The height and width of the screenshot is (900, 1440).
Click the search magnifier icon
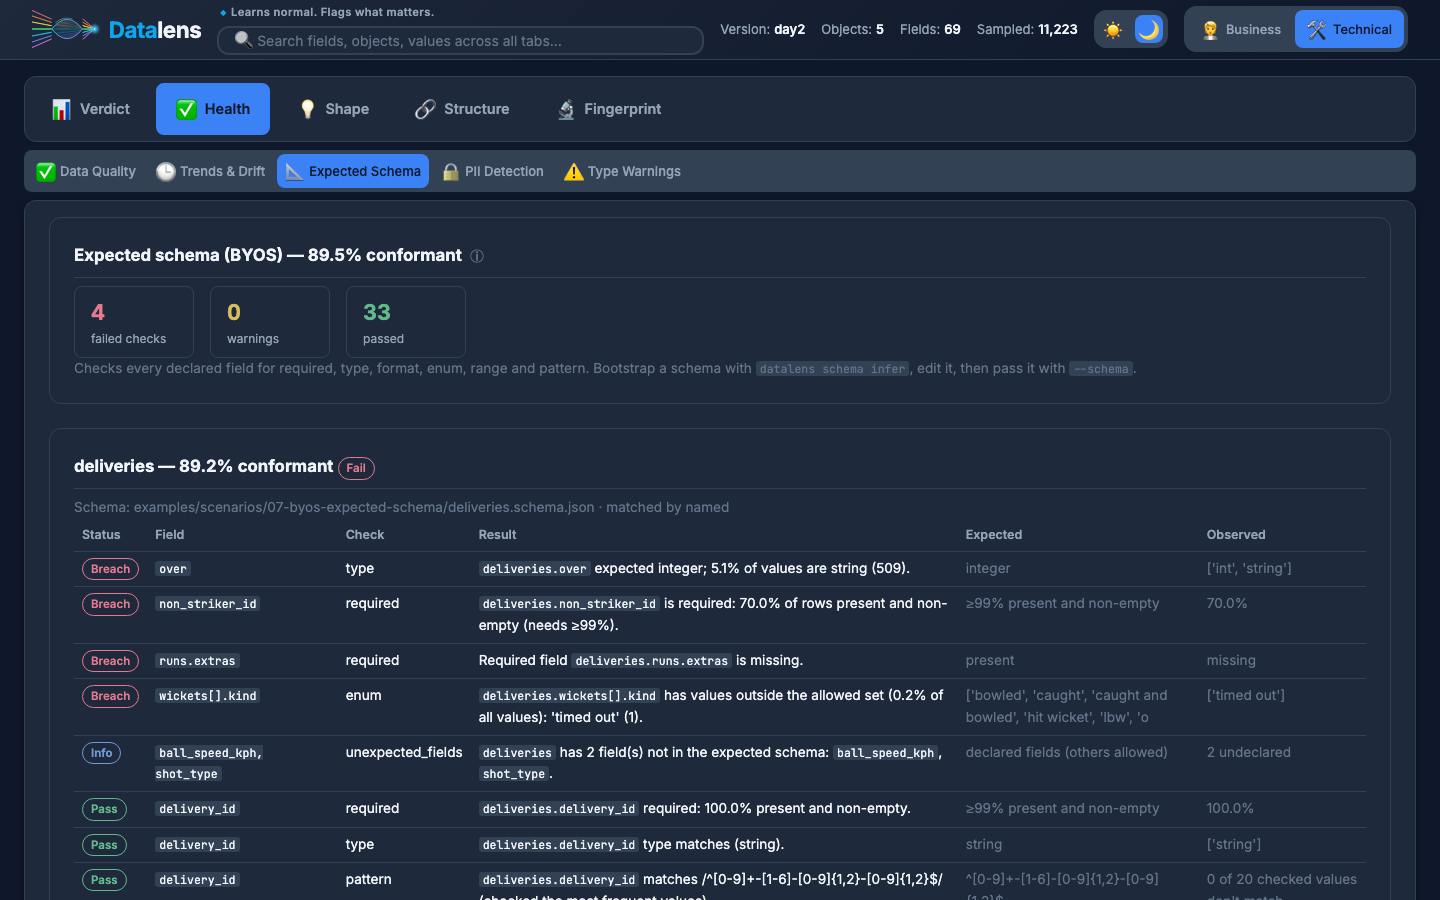242,40
